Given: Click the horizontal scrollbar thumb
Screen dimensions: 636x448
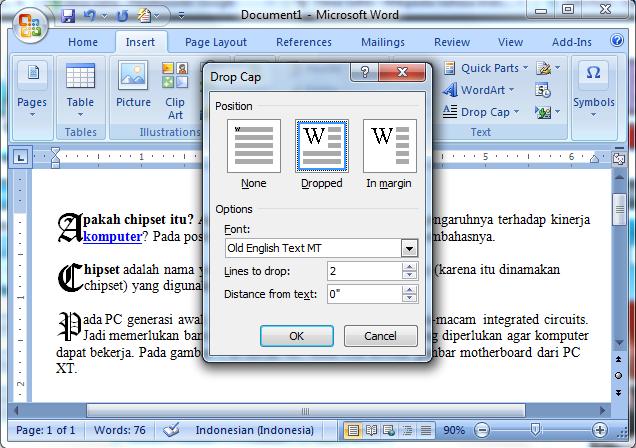Looking at the screenshot, I should pyautogui.click(x=306, y=411).
